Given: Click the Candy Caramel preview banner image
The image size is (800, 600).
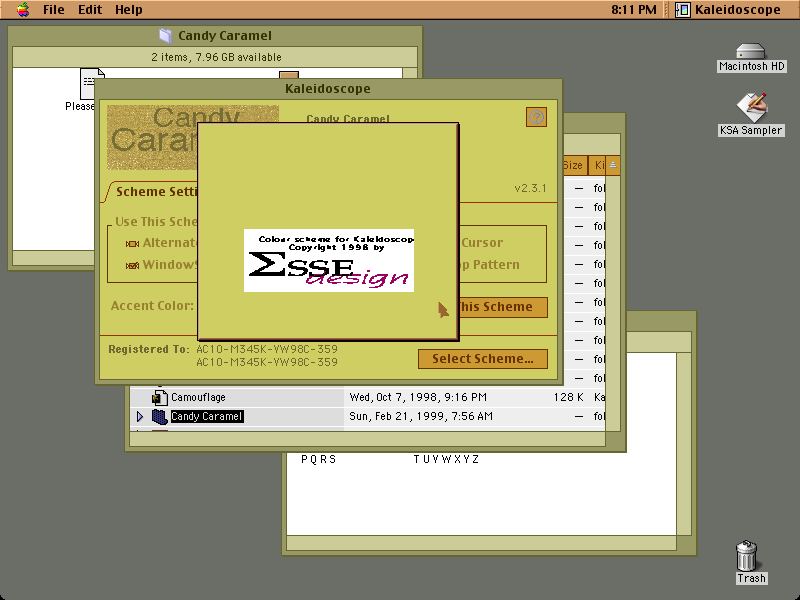Looking at the screenshot, I should [152, 137].
